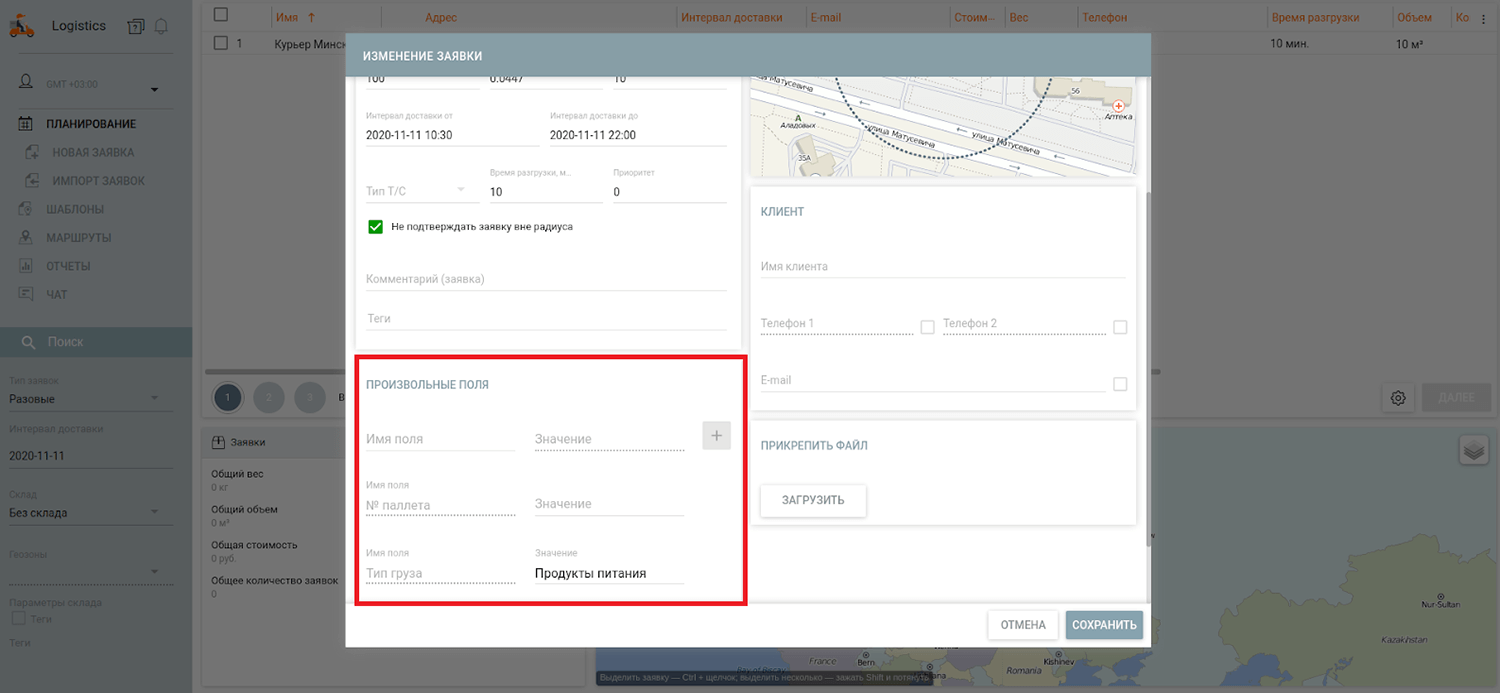The height and width of the screenshot is (693, 1500).
Task: Click the help icon beside Logistics
Action: coord(136,27)
